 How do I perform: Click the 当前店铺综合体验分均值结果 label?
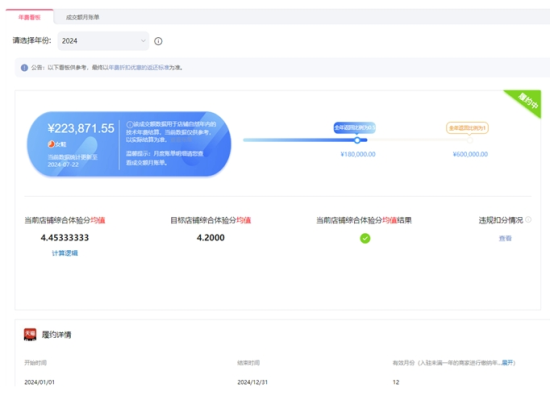click(x=364, y=220)
